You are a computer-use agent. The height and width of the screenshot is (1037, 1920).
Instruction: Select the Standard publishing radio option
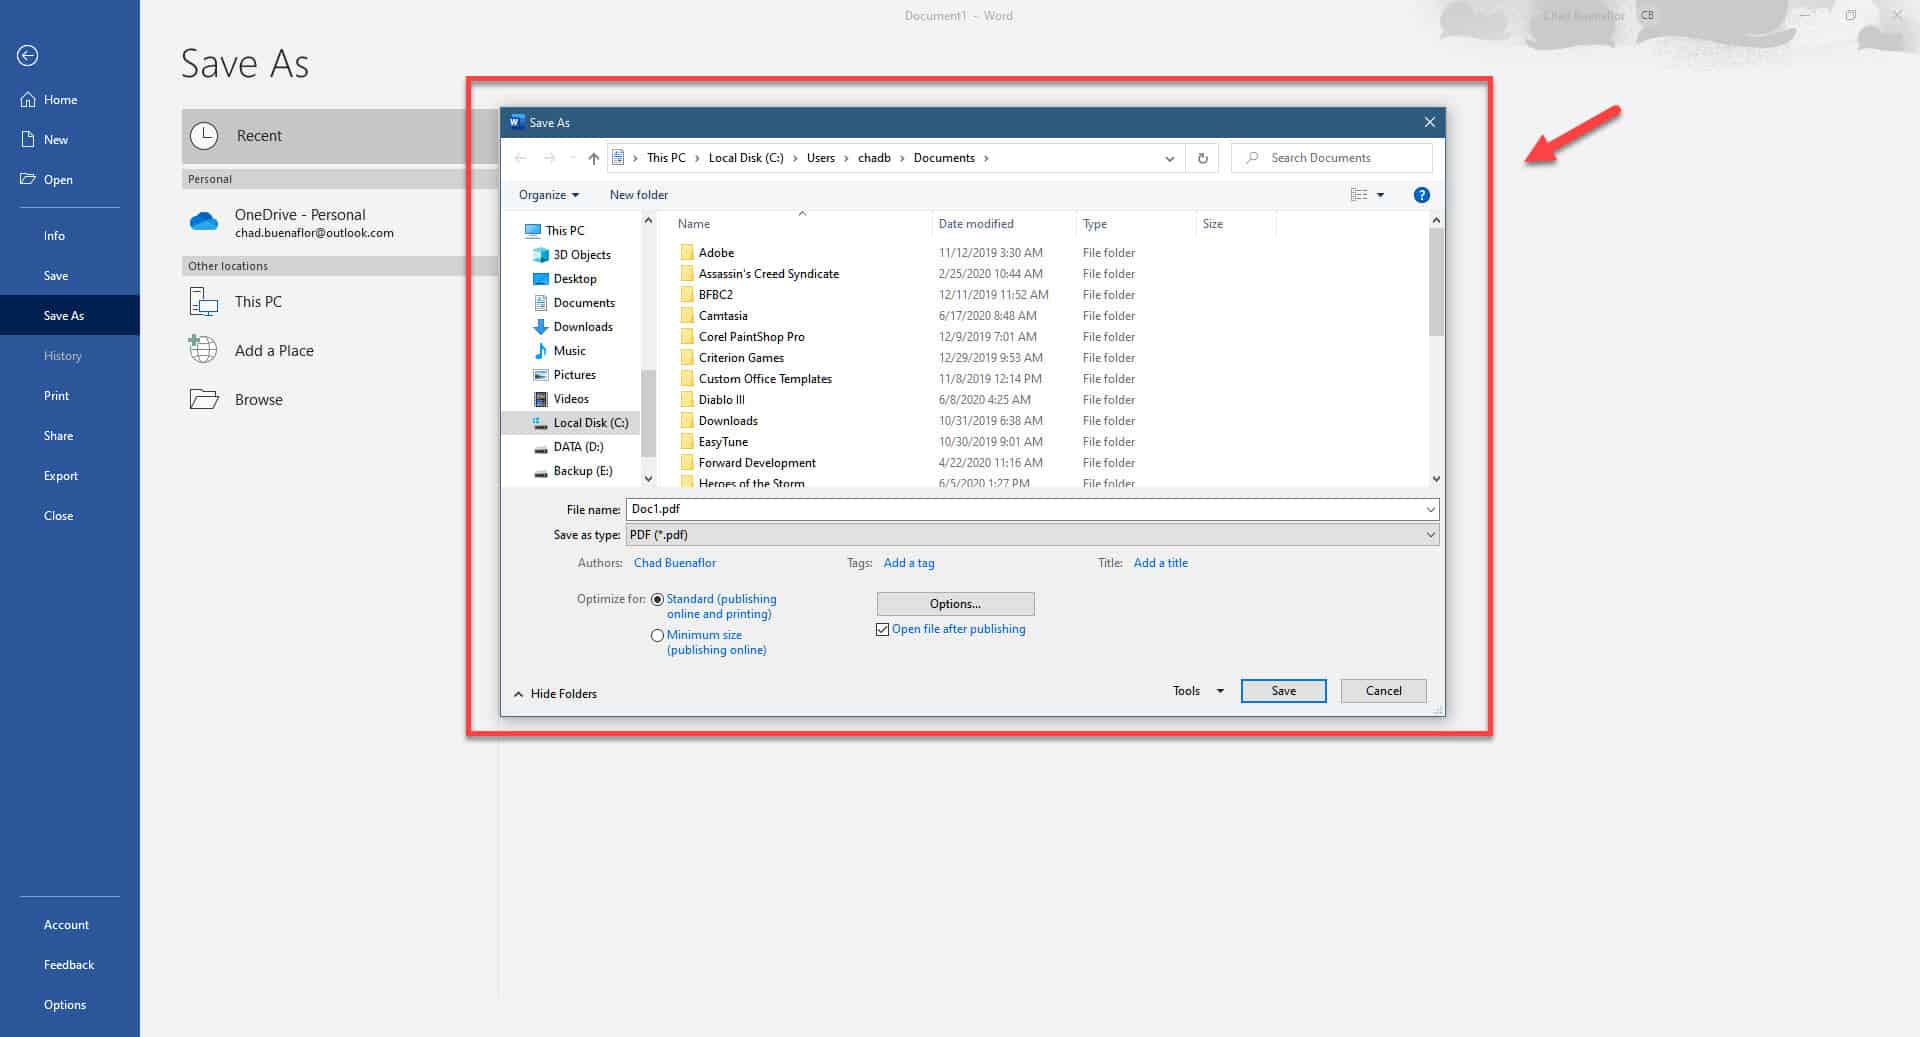point(657,600)
